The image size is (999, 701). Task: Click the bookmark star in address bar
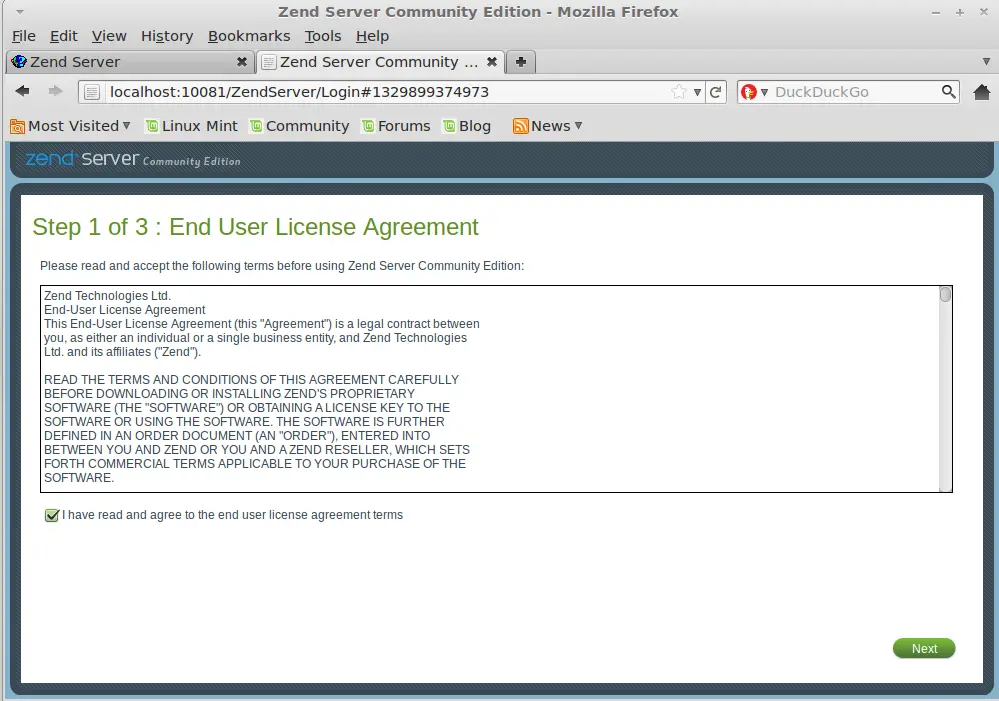point(679,92)
